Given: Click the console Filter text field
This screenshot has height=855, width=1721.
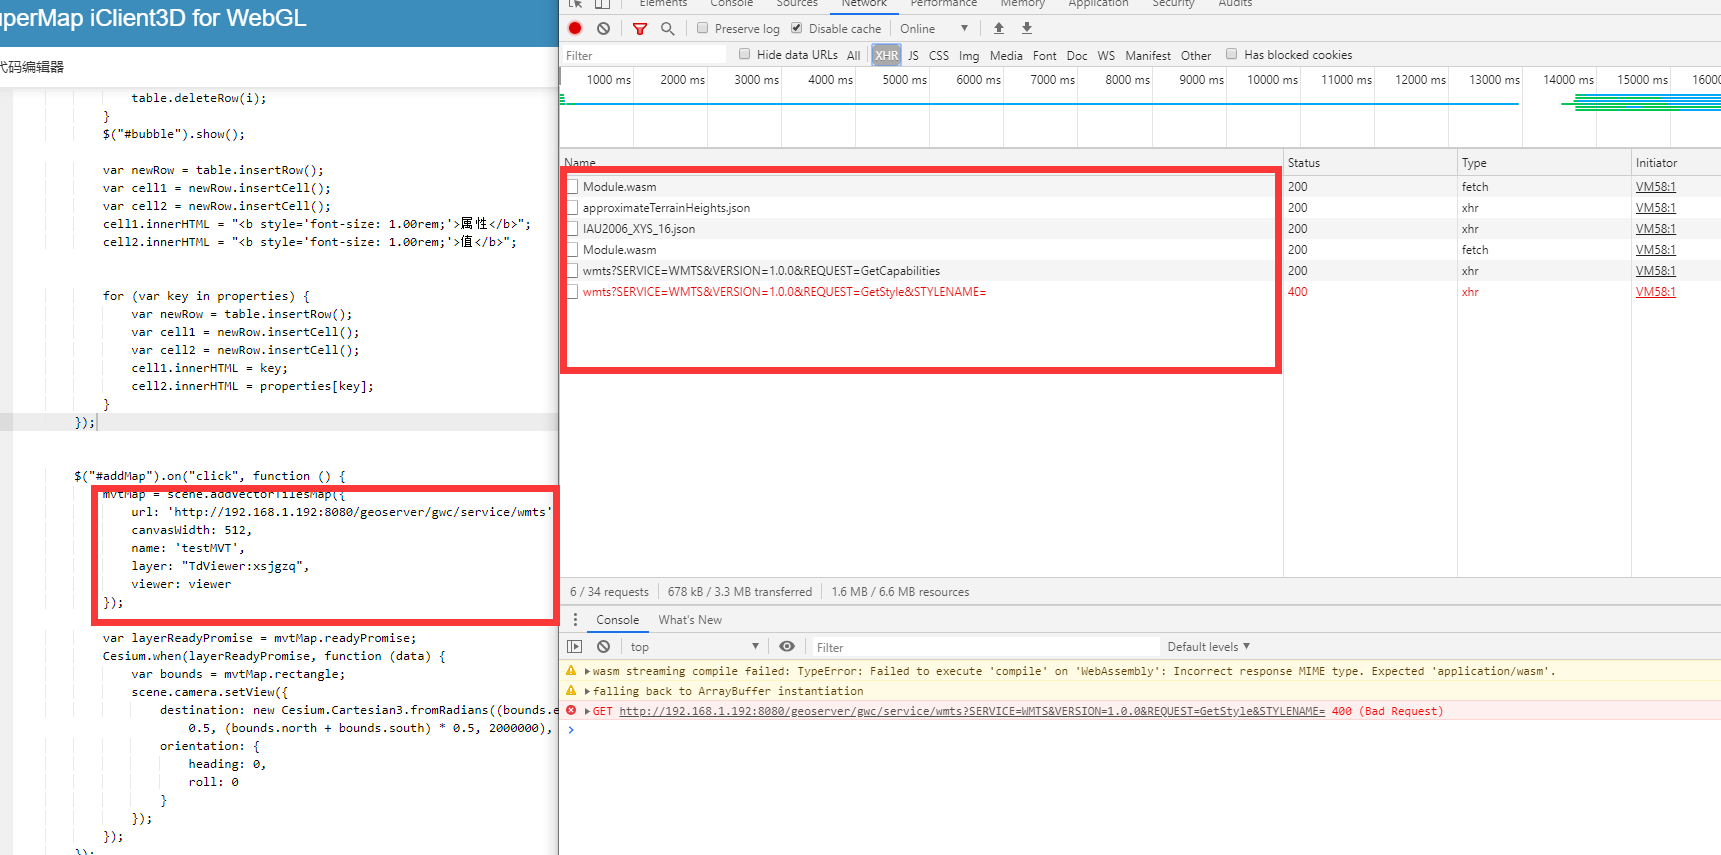Looking at the screenshot, I should click(x=985, y=647).
